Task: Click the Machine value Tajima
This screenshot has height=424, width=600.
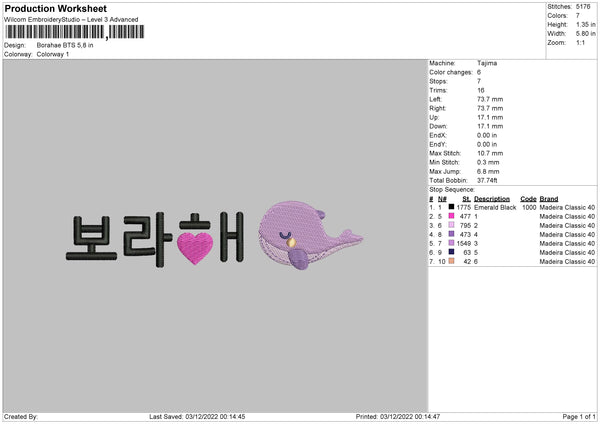Action: tap(487, 63)
